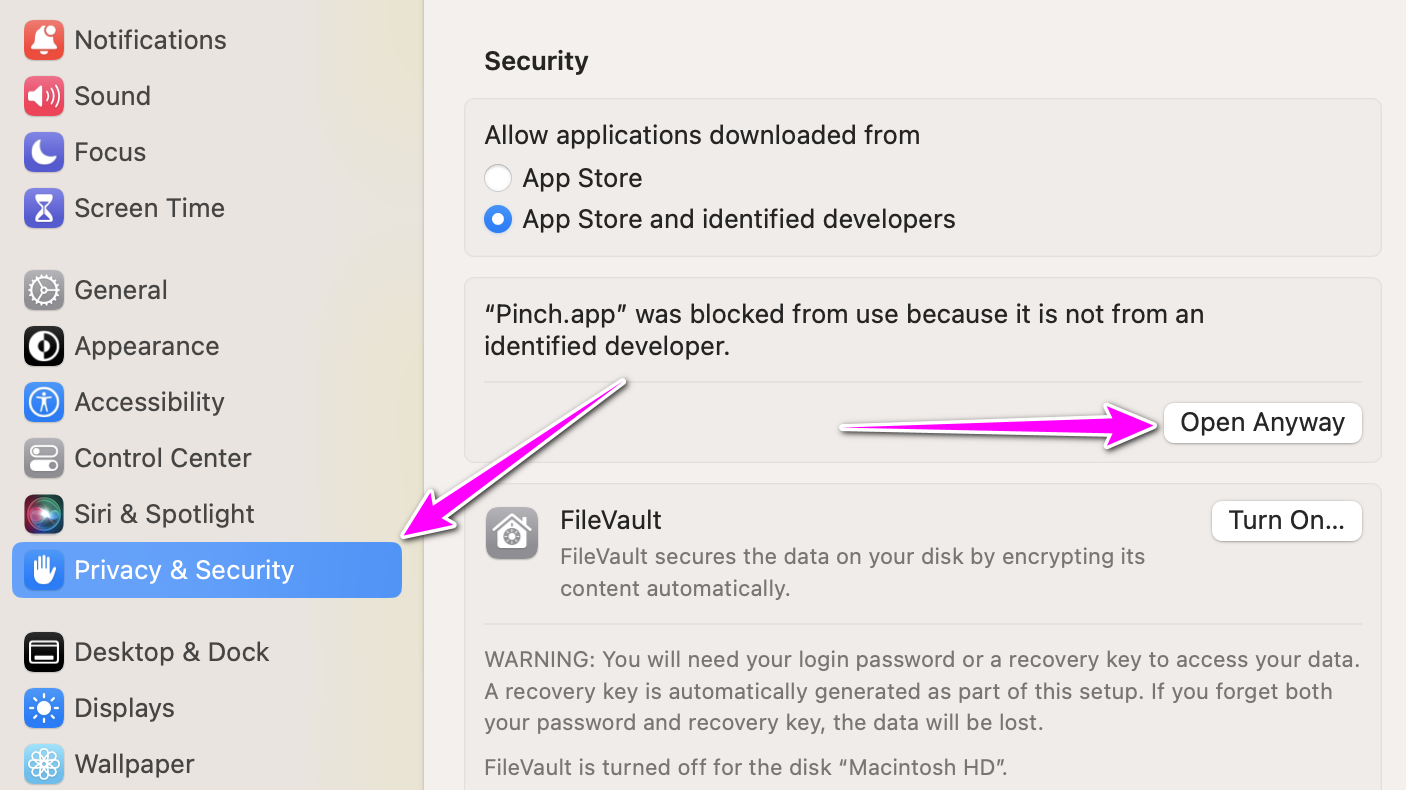Click the Pinch.app blocked message text
This screenshot has width=1406, height=790.
[x=843, y=330]
